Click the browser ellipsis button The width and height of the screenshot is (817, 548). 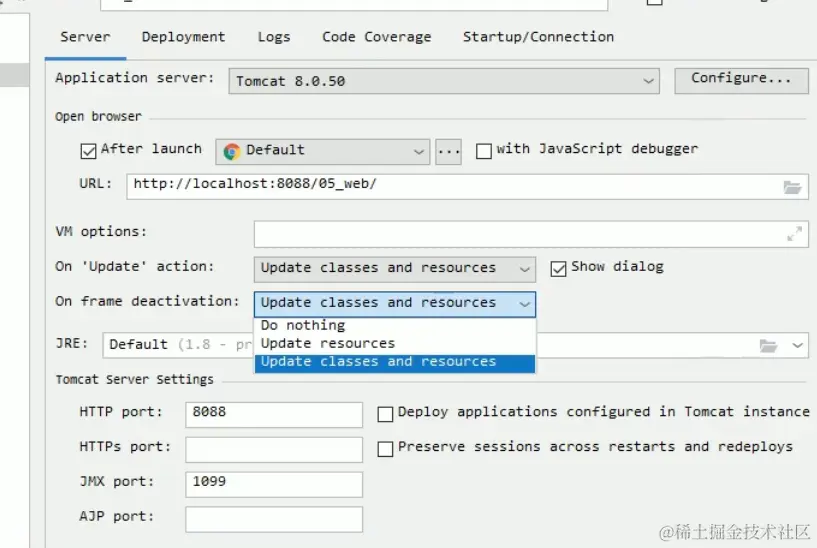click(x=449, y=152)
